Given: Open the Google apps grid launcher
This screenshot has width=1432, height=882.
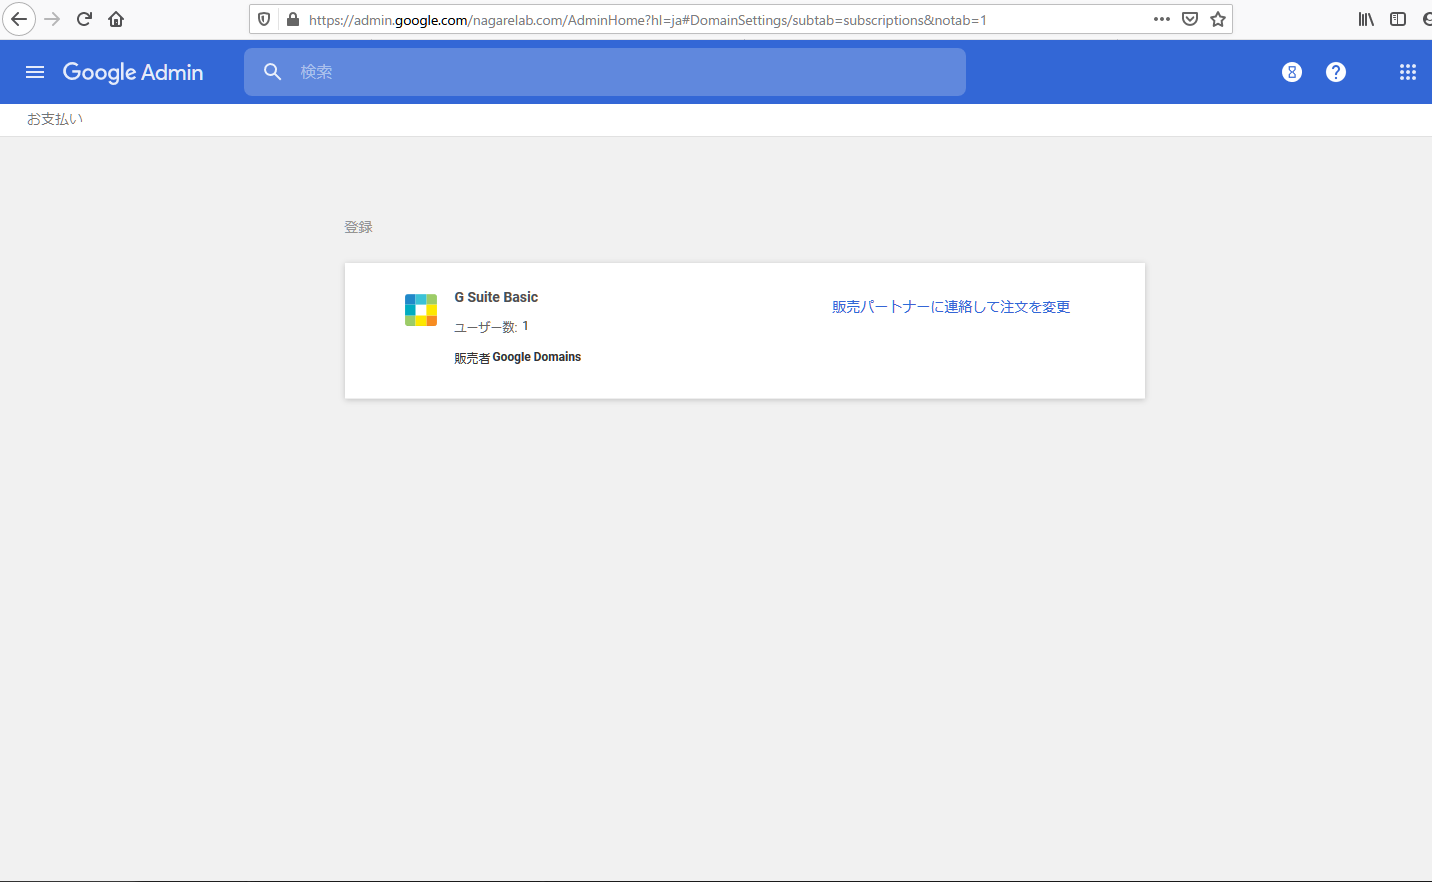Looking at the screenshot, I should (x=1408, y=72).
